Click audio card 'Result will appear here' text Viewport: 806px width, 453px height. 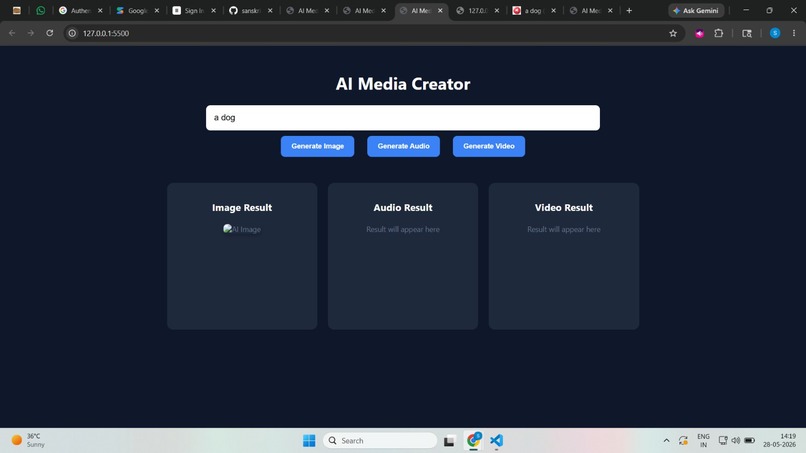pyautogui.click(x=402, y=229)
